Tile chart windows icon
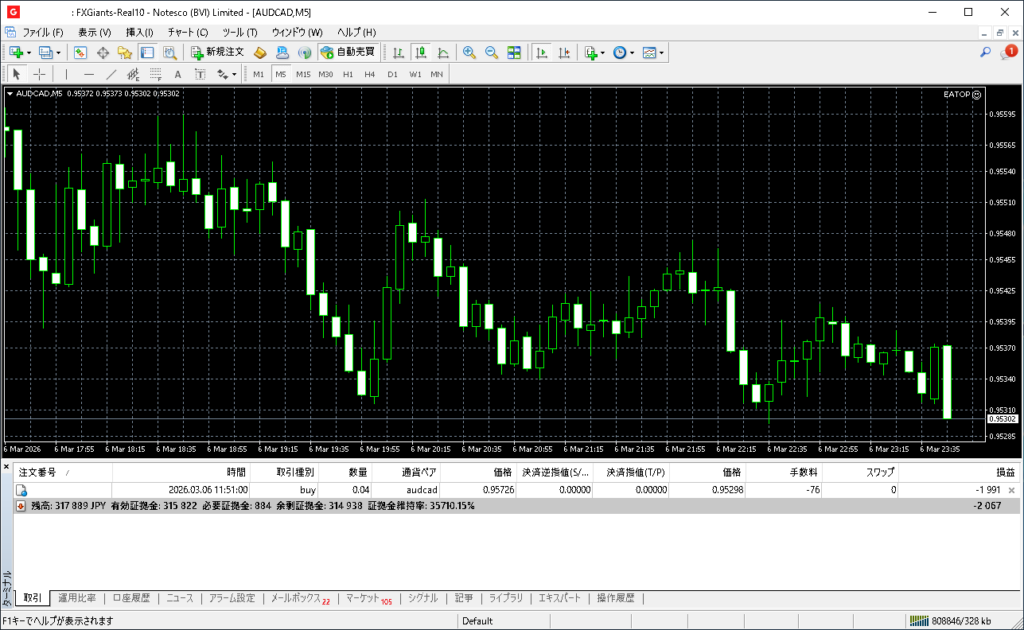The image size is (1024, 630). point(514,52)
